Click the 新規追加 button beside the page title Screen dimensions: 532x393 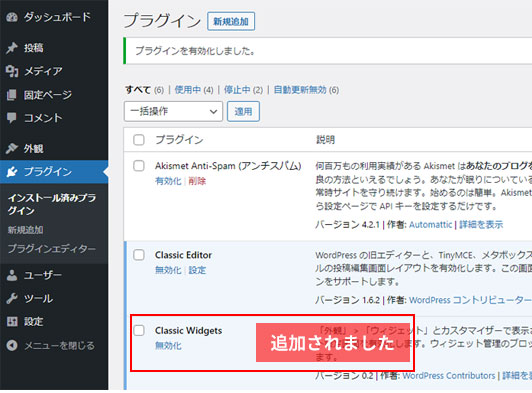(x=231, y=21)
